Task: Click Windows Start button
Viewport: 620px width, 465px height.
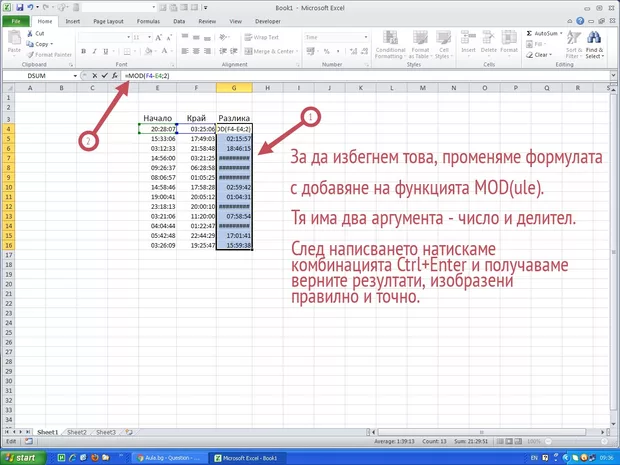Action: (x=23, y=458)
